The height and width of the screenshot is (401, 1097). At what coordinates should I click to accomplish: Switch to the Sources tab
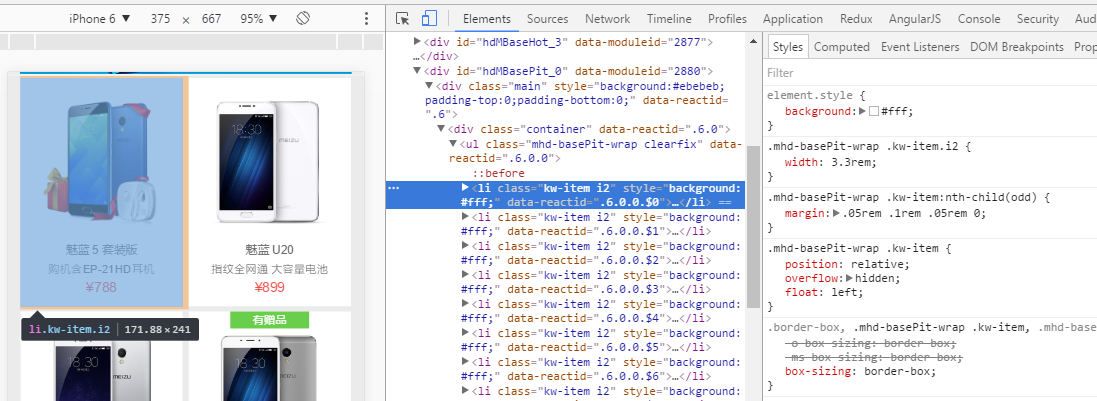point(548,19)
